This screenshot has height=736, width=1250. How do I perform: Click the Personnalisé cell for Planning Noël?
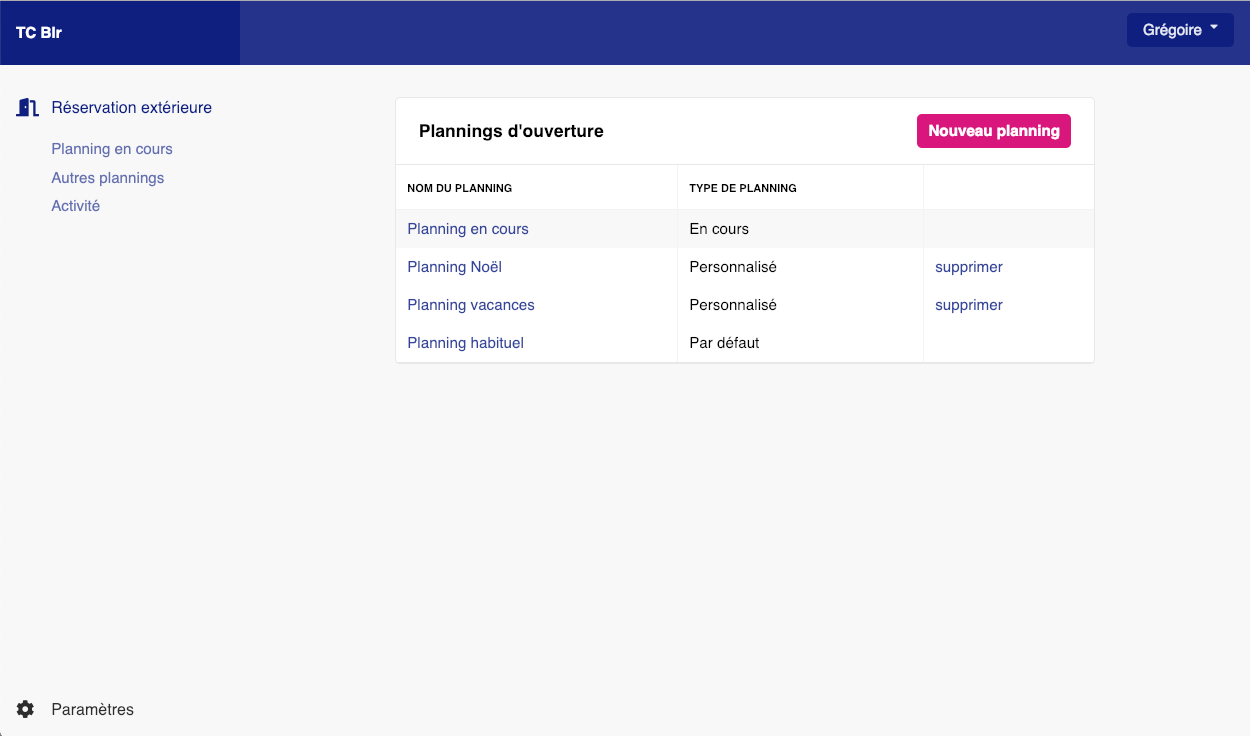733,267
